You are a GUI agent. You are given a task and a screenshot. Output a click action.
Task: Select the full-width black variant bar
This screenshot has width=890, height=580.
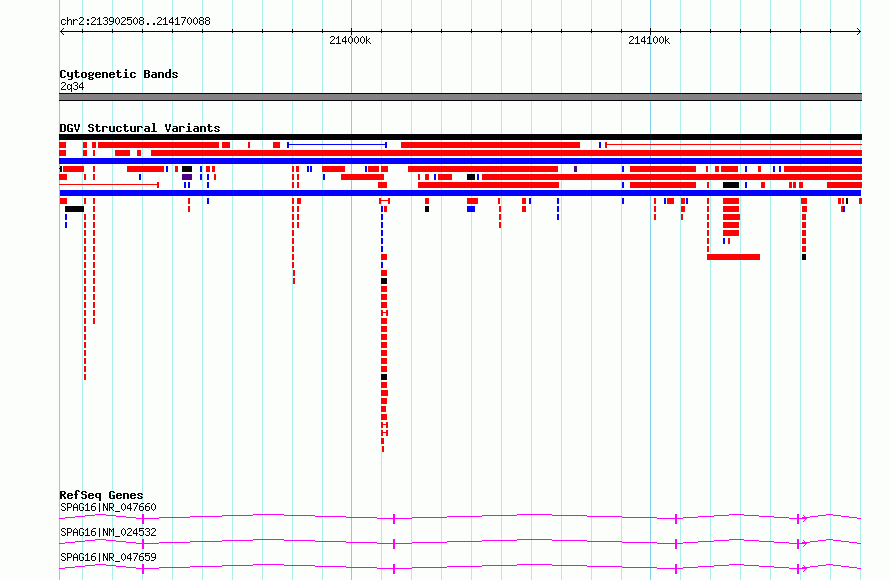click(460, 137)
